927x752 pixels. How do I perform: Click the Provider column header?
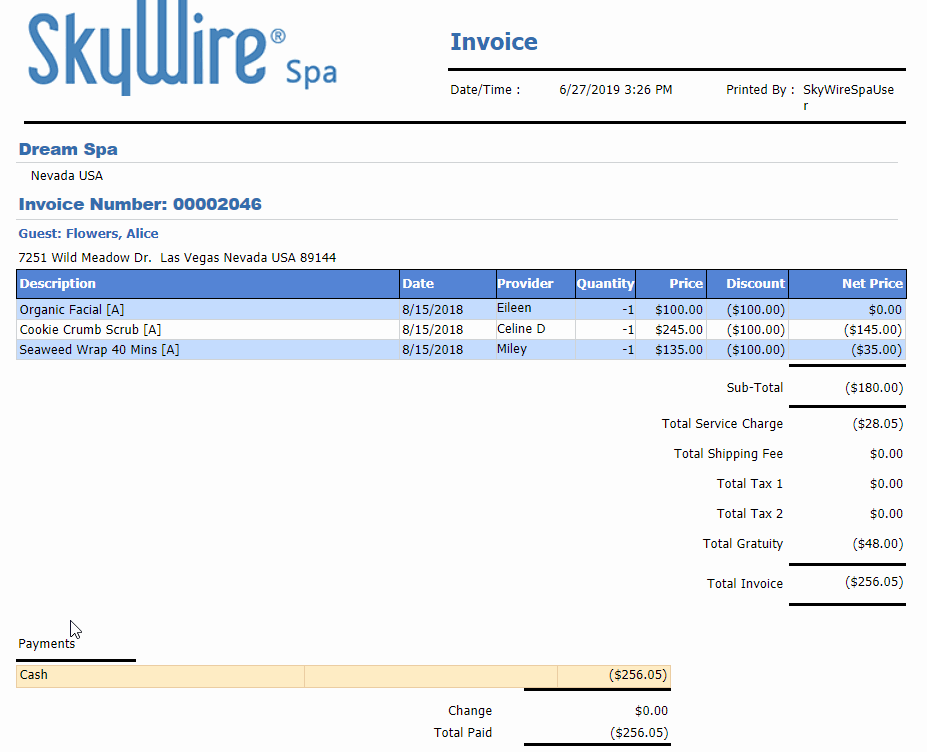tap(525, 284)
